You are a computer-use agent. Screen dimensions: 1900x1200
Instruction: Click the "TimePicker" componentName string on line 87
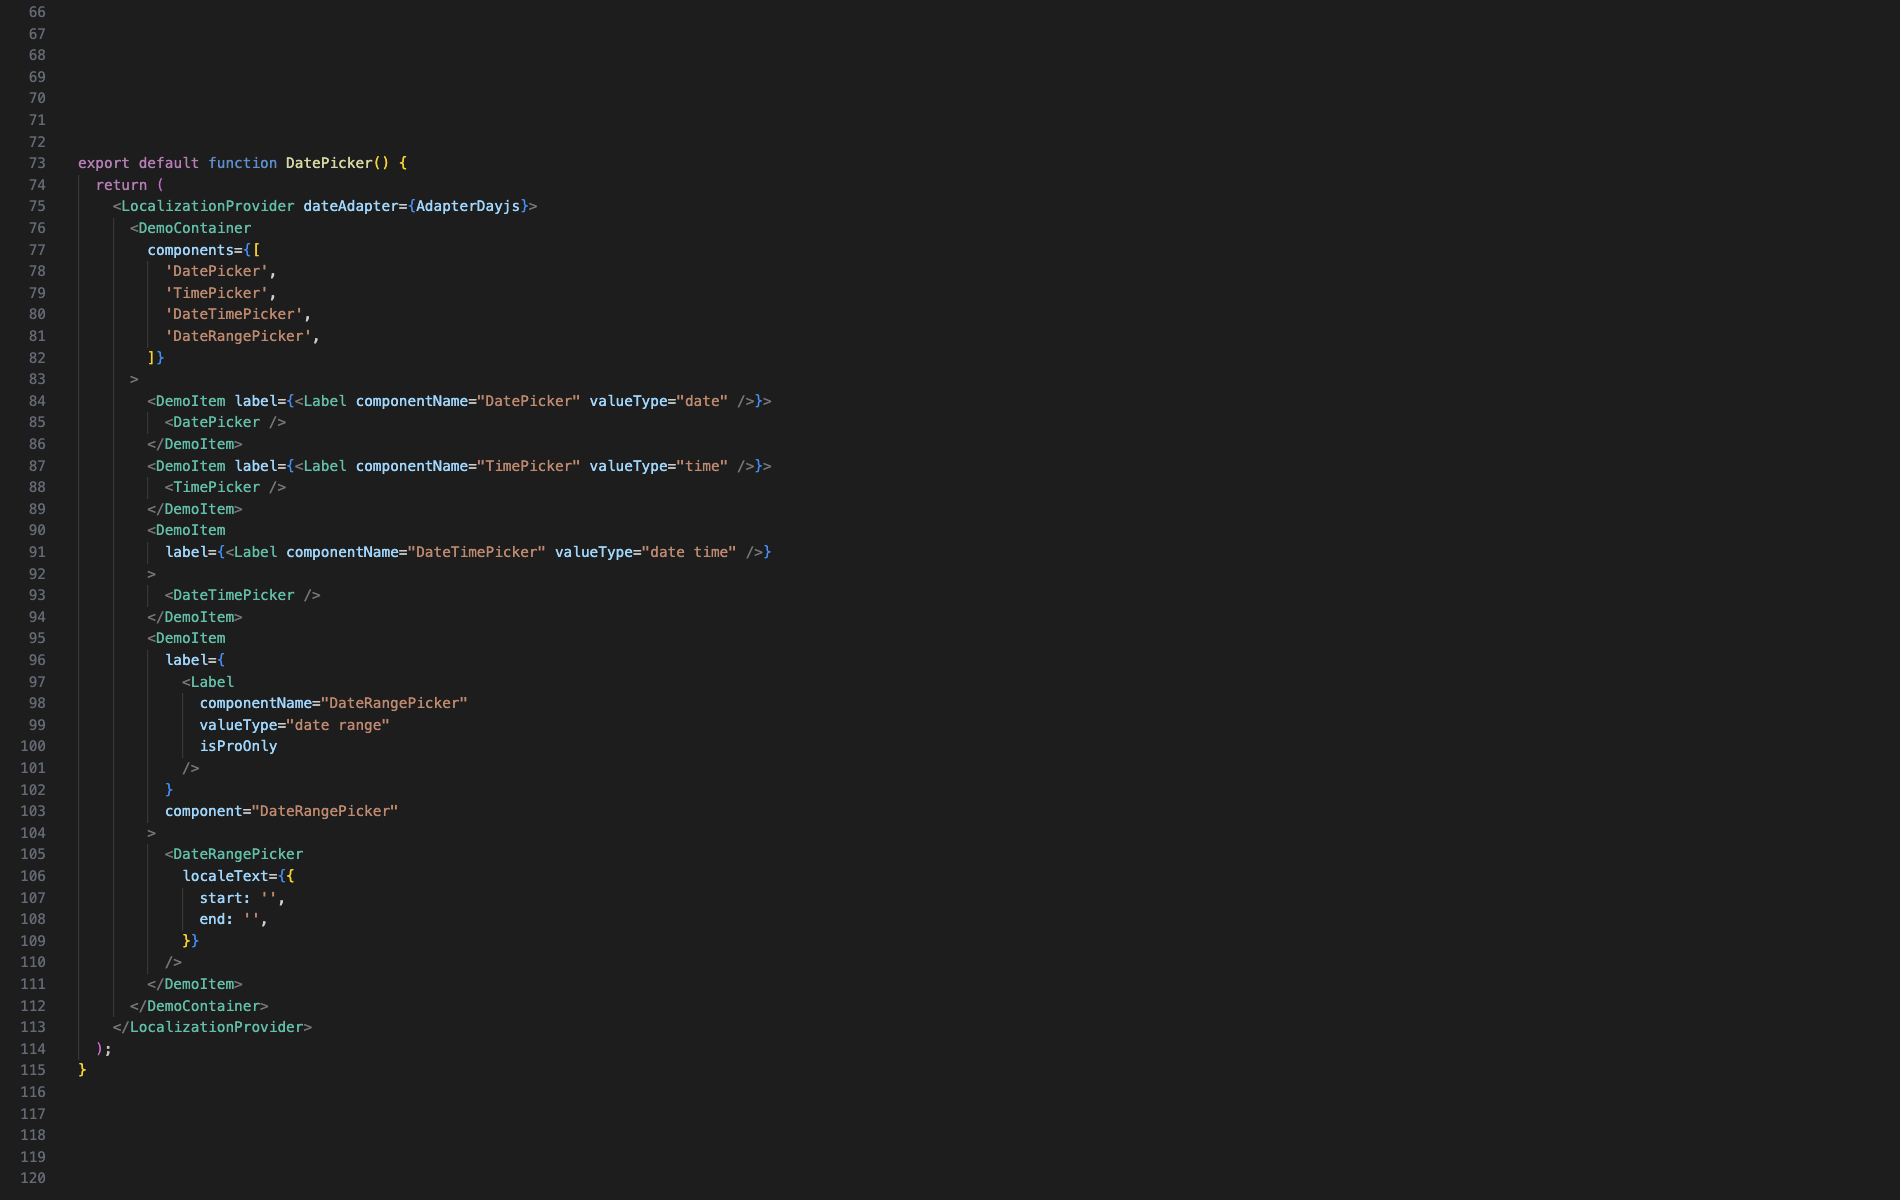(x=529, y=466)
